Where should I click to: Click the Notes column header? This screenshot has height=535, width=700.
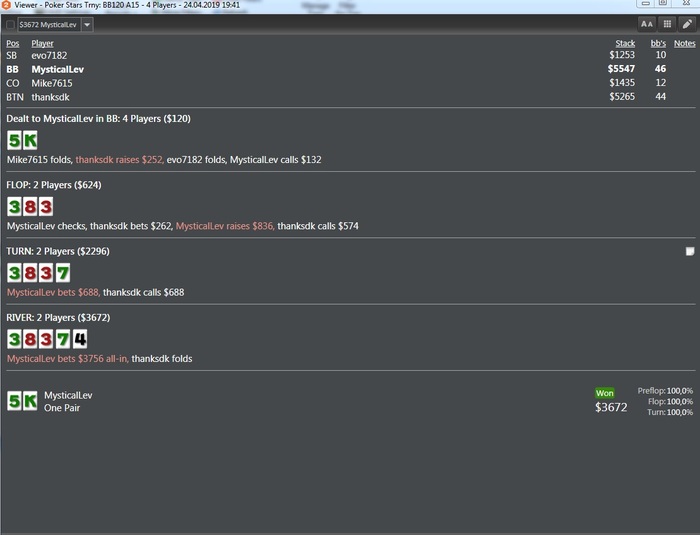[684, 43]
